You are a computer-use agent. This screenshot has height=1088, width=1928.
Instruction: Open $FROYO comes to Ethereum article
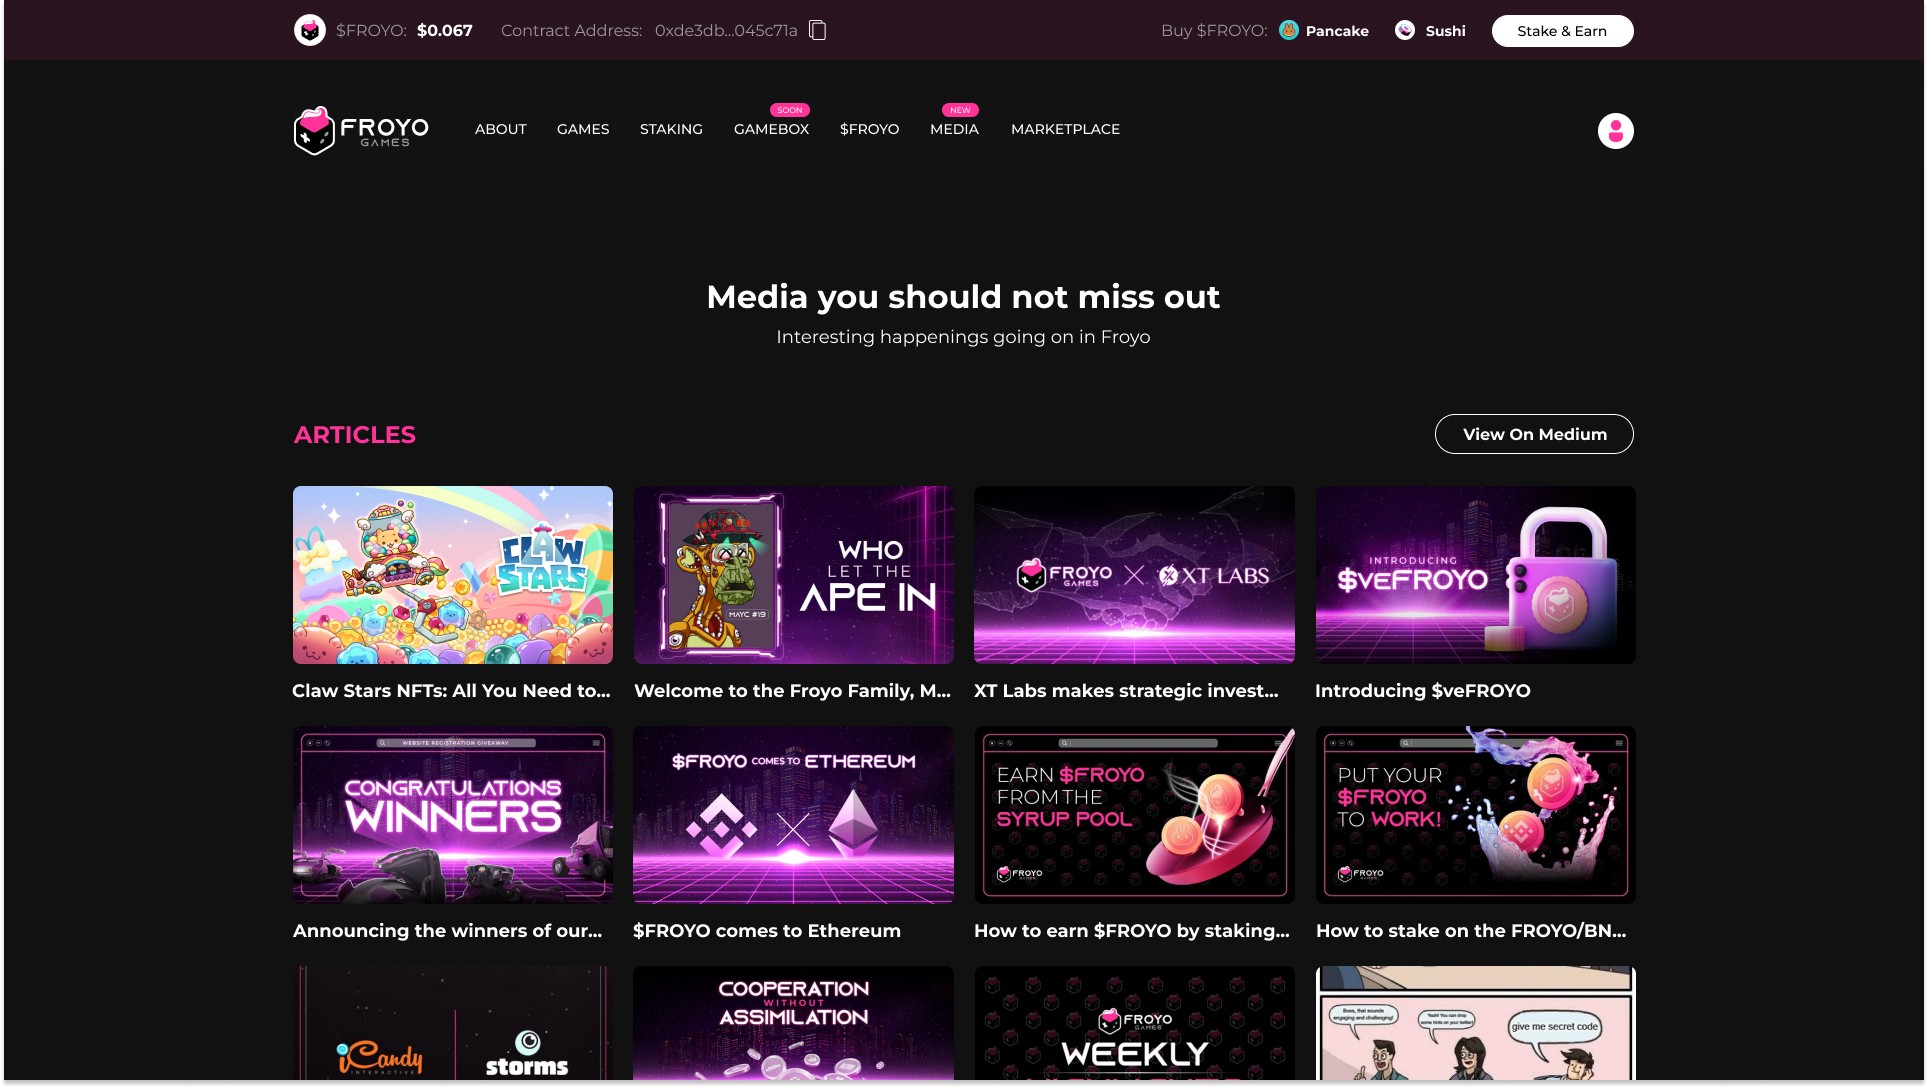(x=766, y=931)
